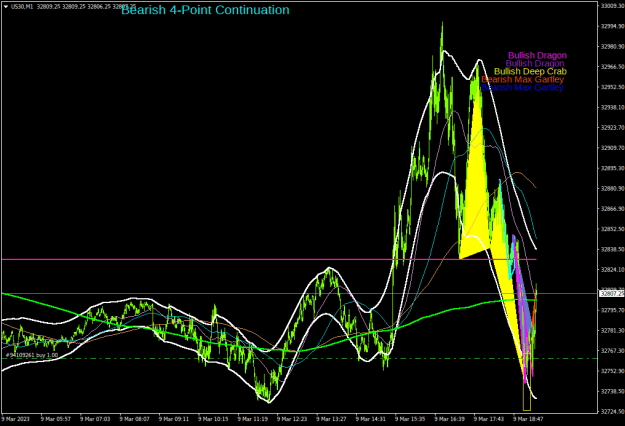Click the one-click trading arrow beside US30,M1
The width and height of the screenshot is (625, 426).
click(x=6, y=6)
